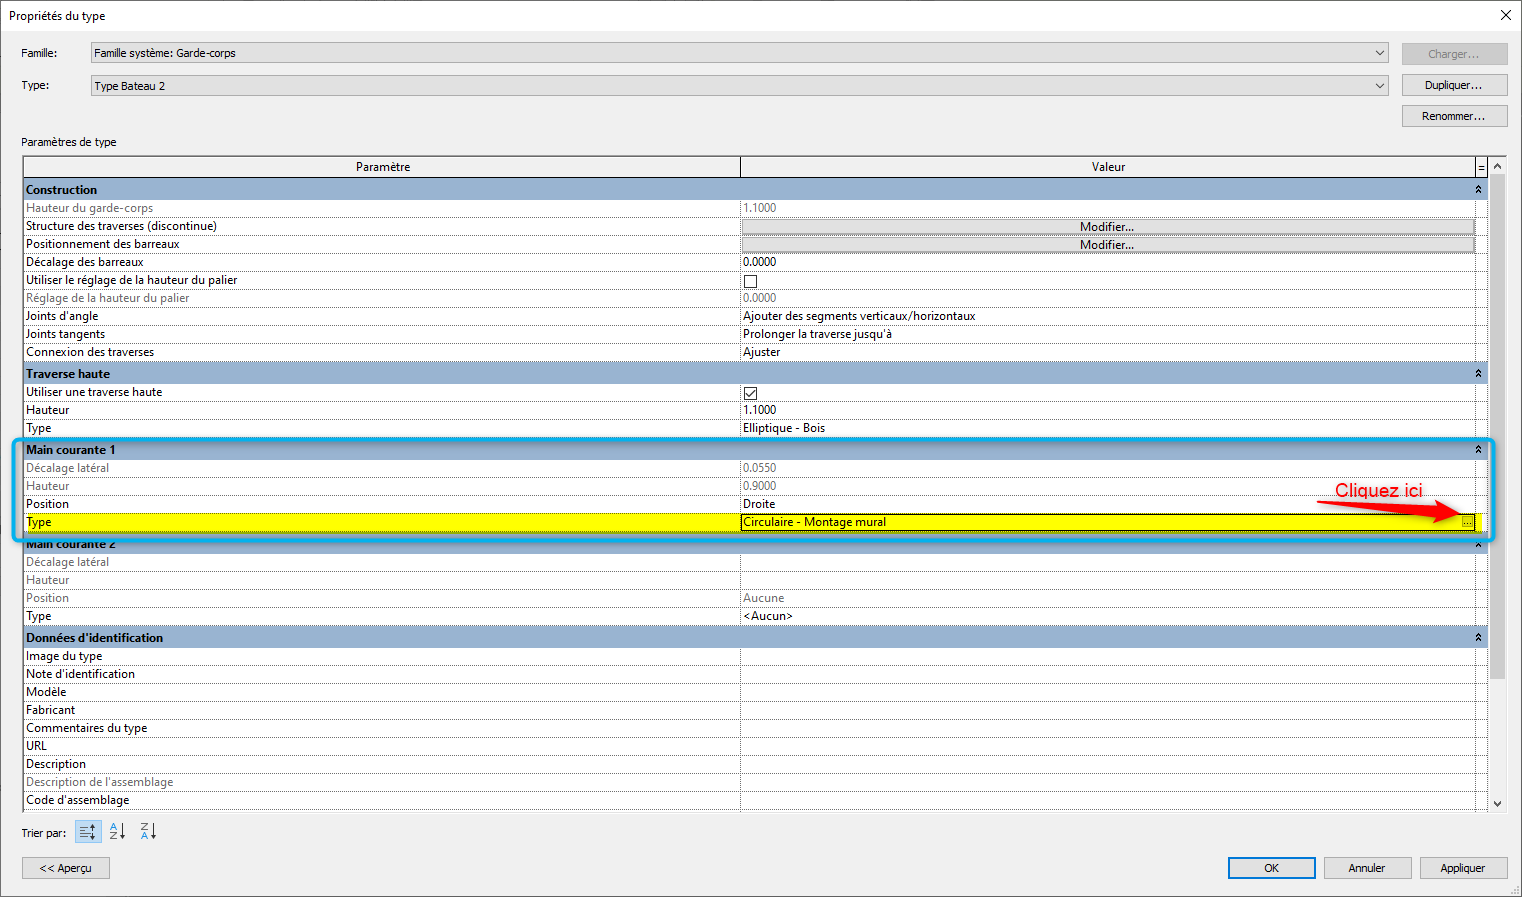
Task: Select the group-by-category sort icon
Action: pos(88,832)
